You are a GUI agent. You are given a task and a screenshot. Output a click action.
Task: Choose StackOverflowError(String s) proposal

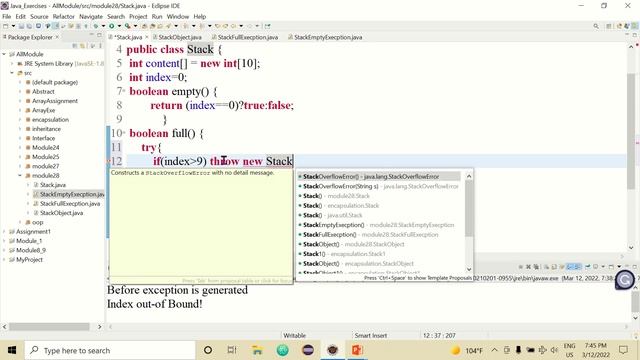[x=379, y=186]
